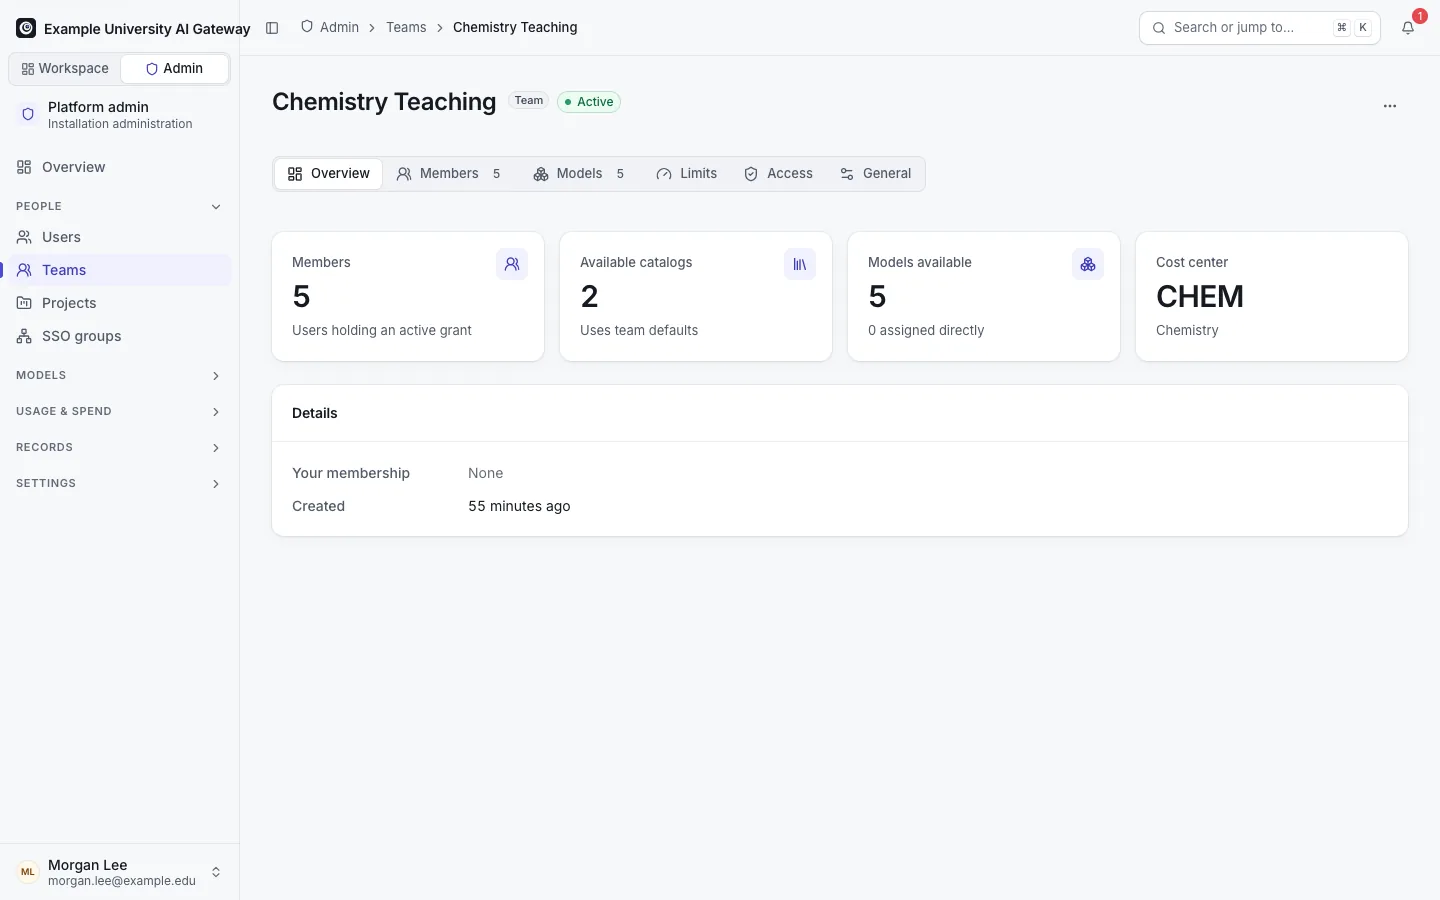Click the Team label badge

529,101
